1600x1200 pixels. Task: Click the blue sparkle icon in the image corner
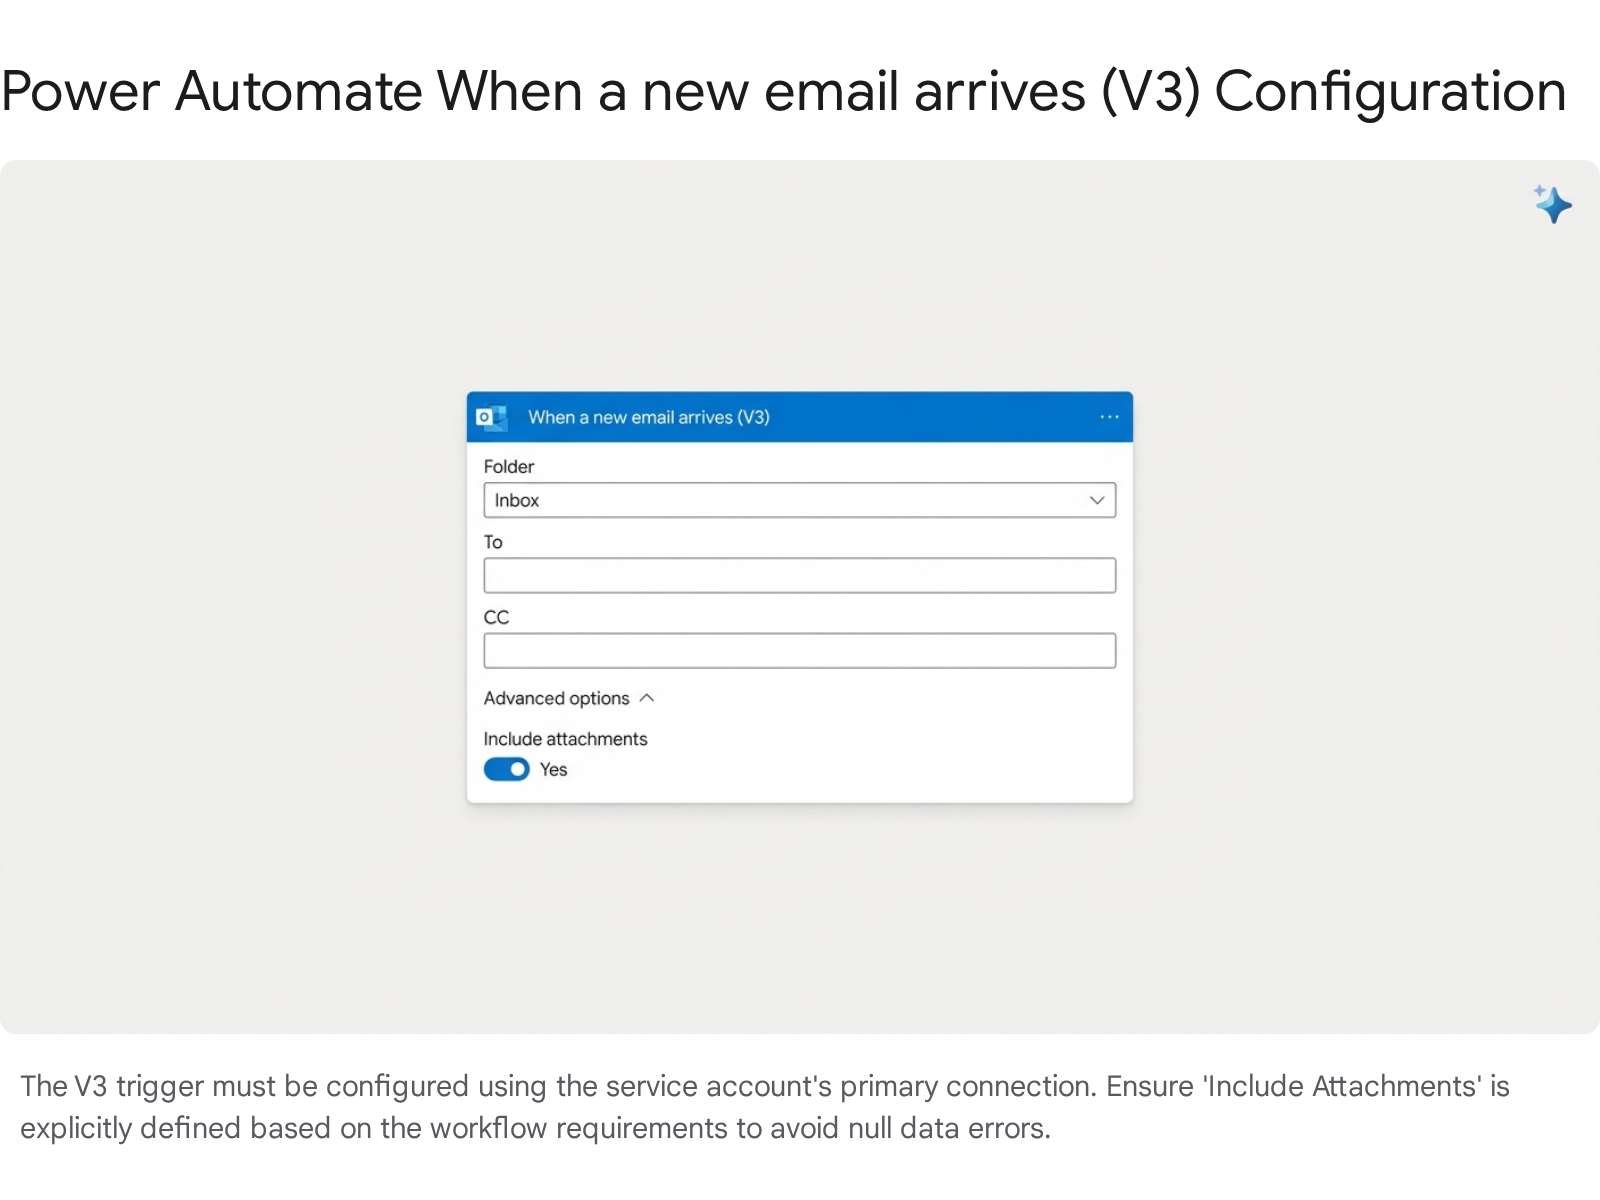coord(1553,204)
